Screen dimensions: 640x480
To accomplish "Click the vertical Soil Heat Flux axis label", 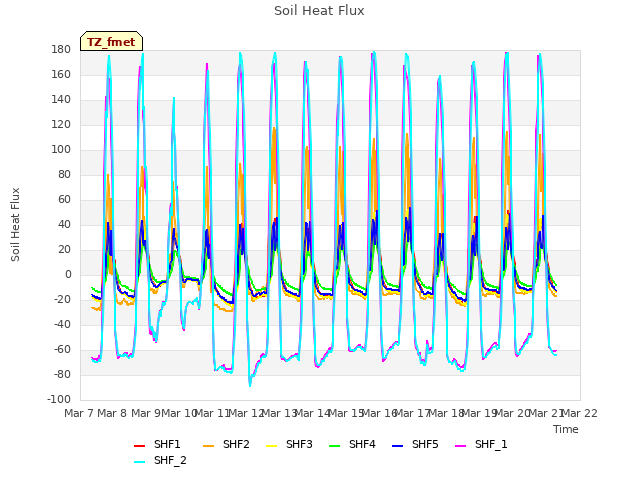I will pyautogui.click(x=15, y=224).
